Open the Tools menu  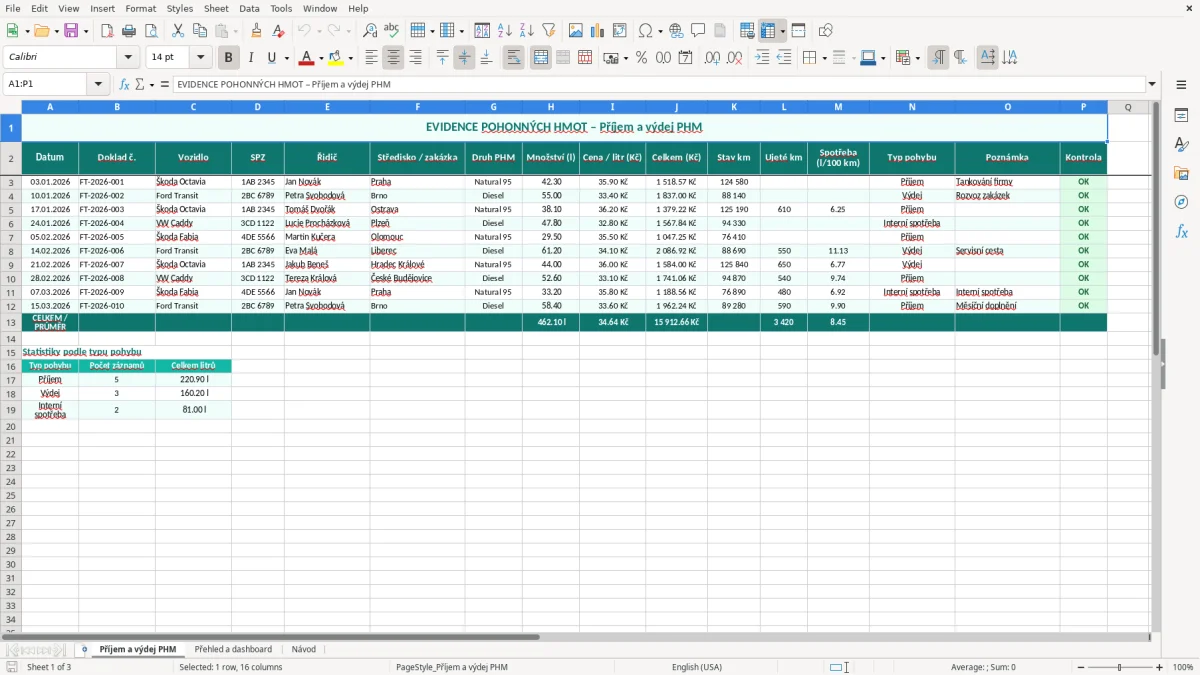281,8
